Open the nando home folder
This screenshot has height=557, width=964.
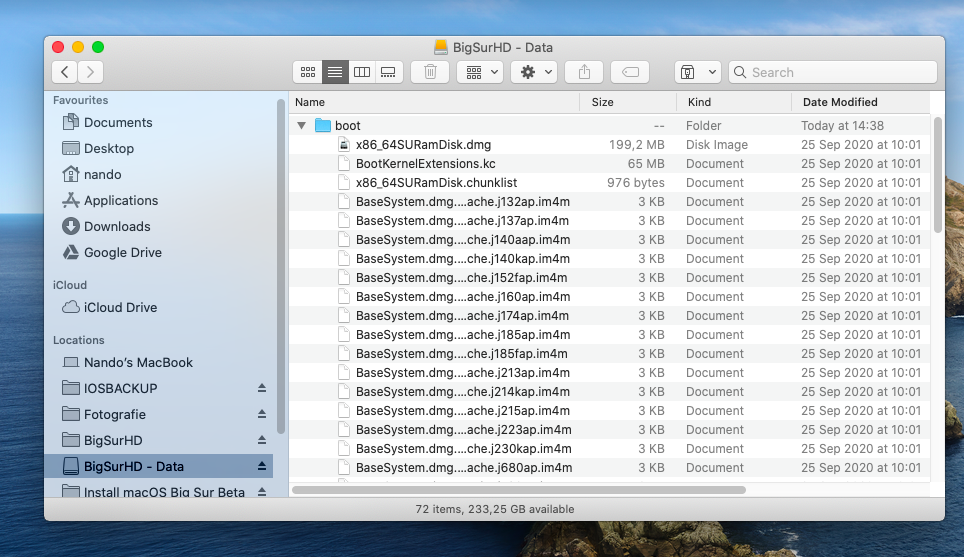92,174
